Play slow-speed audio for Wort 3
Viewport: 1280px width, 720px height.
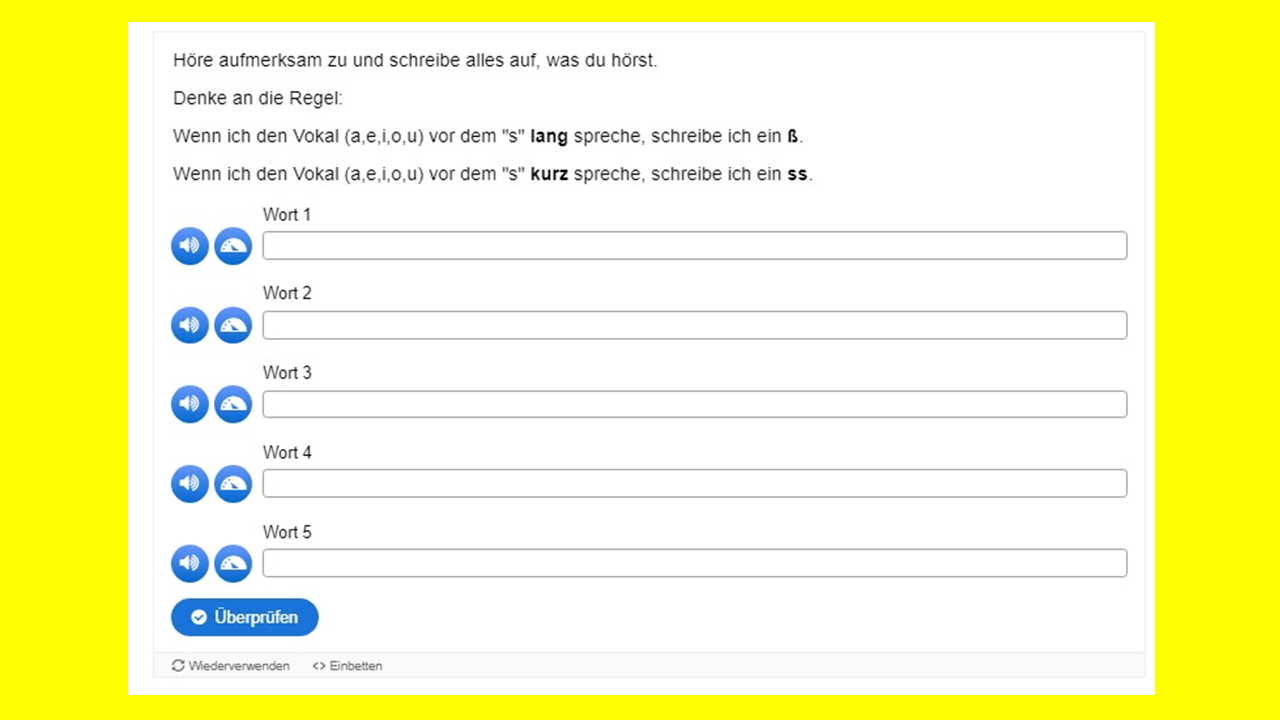pos(233,404)
